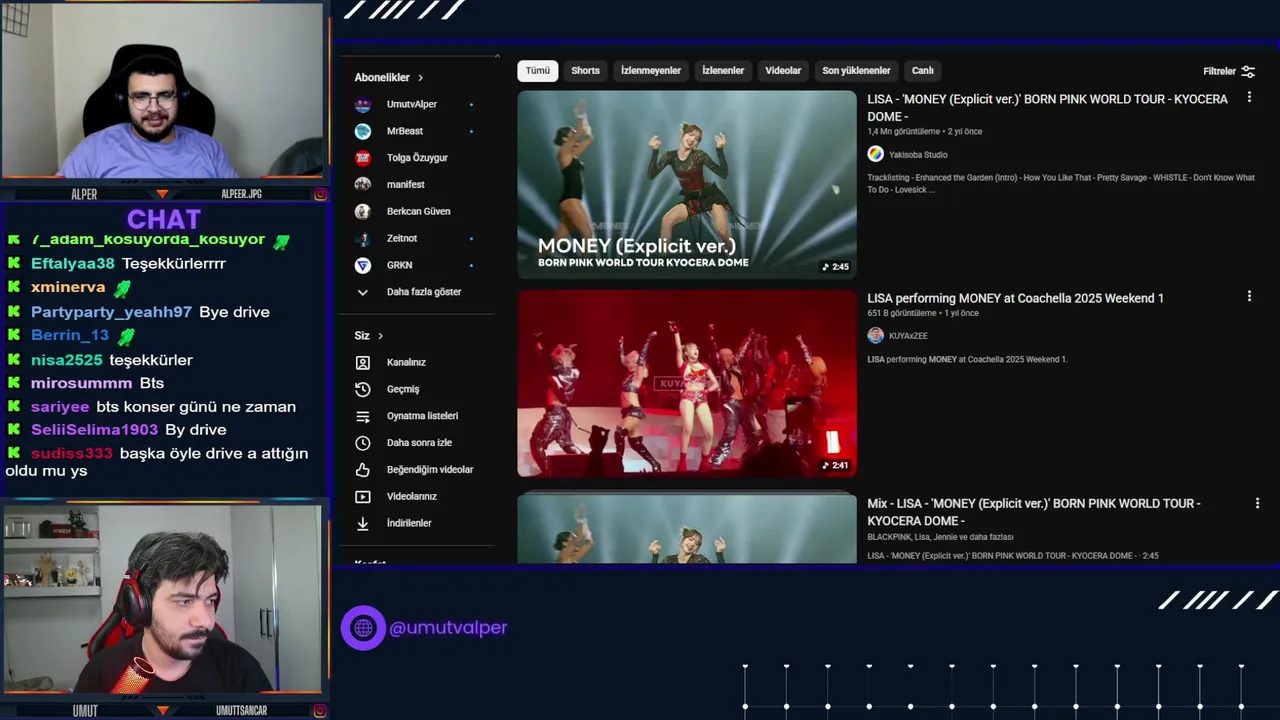Open LISA MONEY Explicit ver. Kyocera Dome title
The image size is (1280, 720).
[1047, 108]
